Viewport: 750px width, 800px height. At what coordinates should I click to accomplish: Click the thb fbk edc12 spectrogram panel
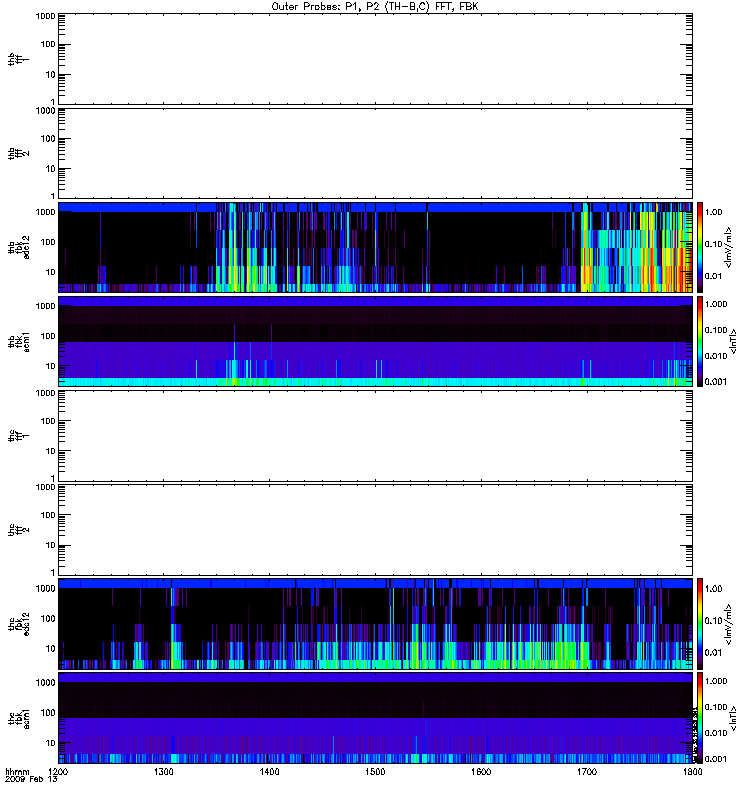tap(376, 247)
